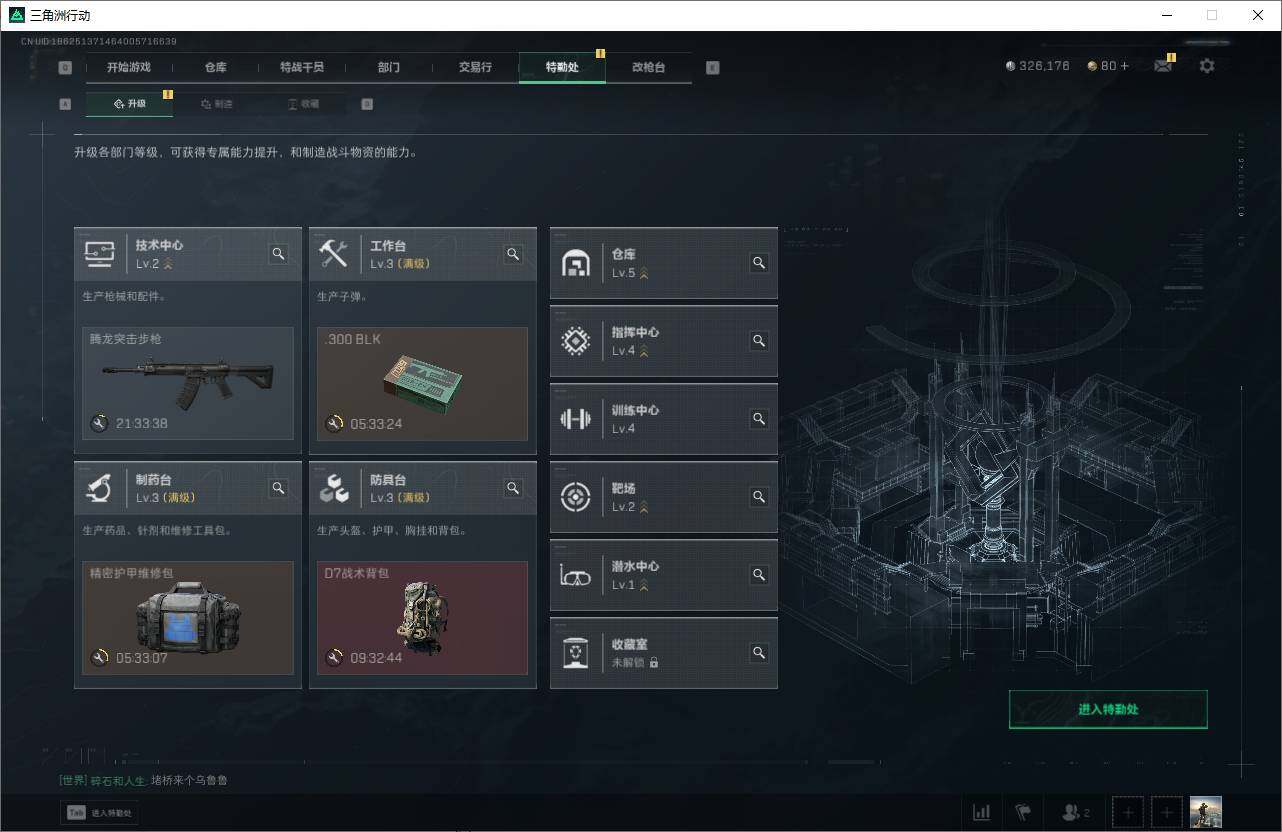Click the 进入特勤处 green button
Viewport: 1282px width, 832px height.
tap(1108, 709)
